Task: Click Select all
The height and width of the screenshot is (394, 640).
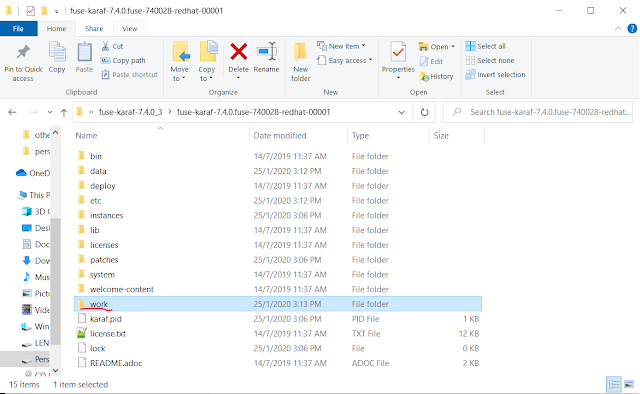Action: click(486, 46)
